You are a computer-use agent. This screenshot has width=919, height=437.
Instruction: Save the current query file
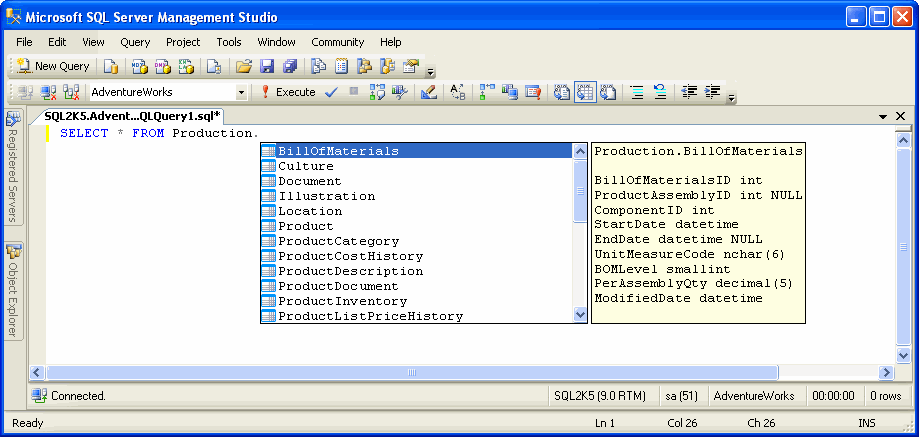pyautogui.click(x=267, y=66)
